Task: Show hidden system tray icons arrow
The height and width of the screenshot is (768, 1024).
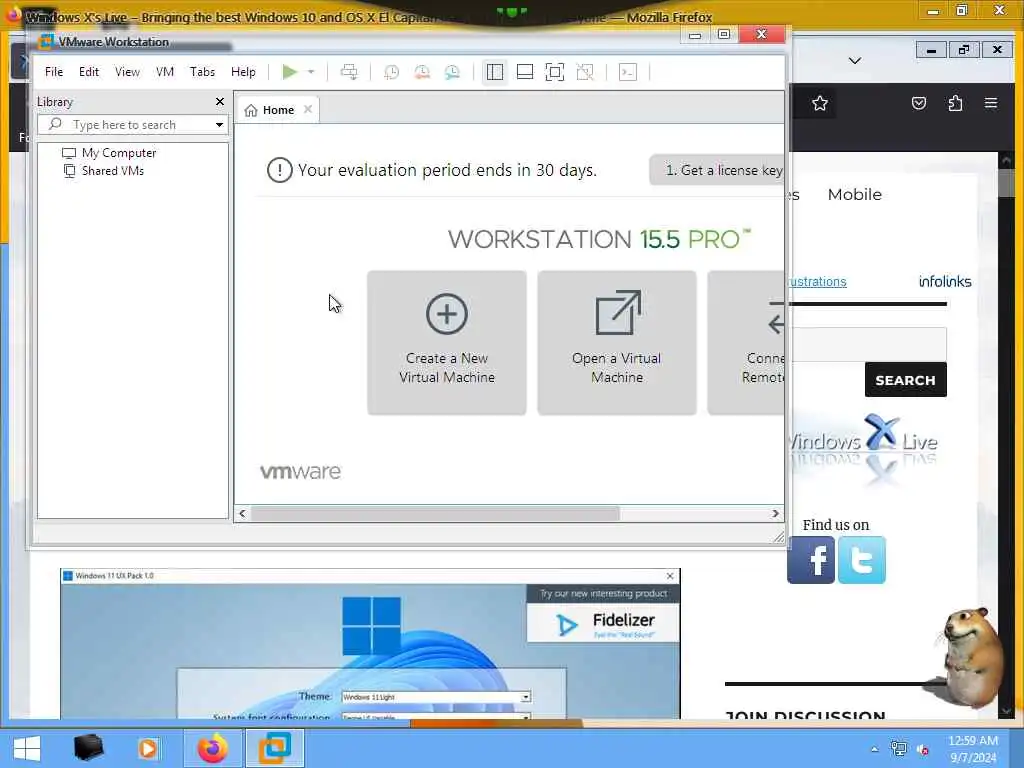Action: [874, 749]
